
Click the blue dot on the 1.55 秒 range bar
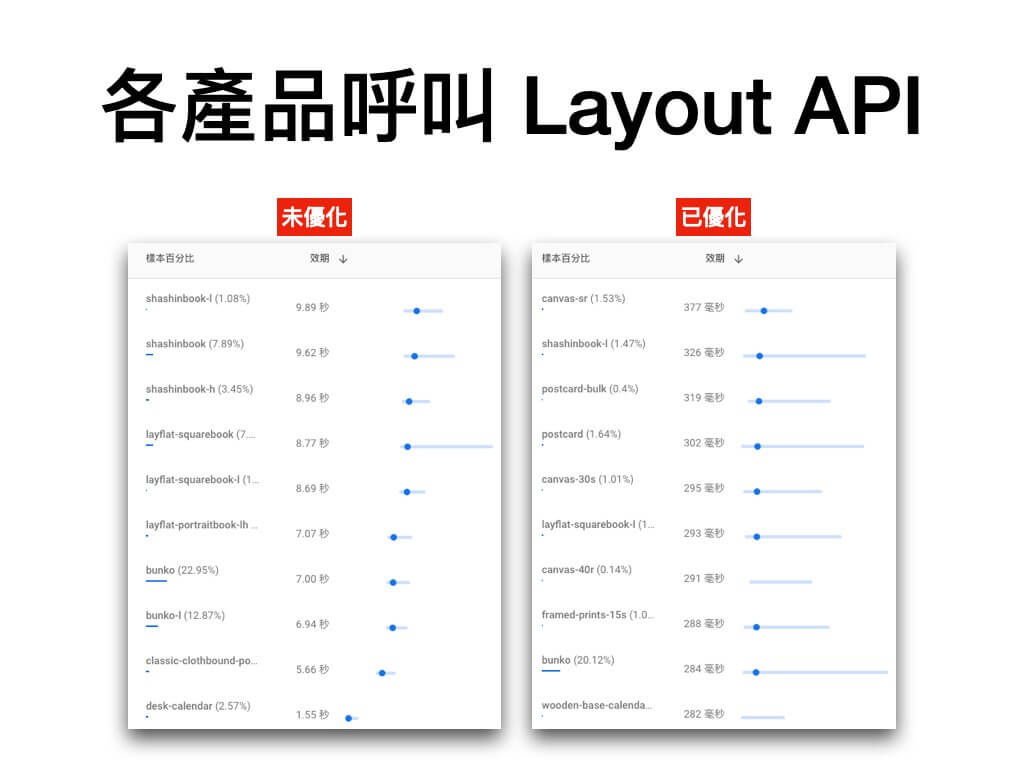tap(348, 718)
